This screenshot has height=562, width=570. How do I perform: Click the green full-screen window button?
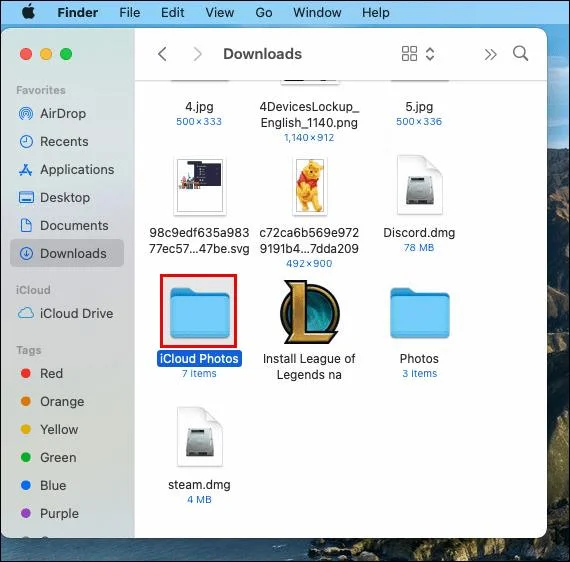[66, 54]
